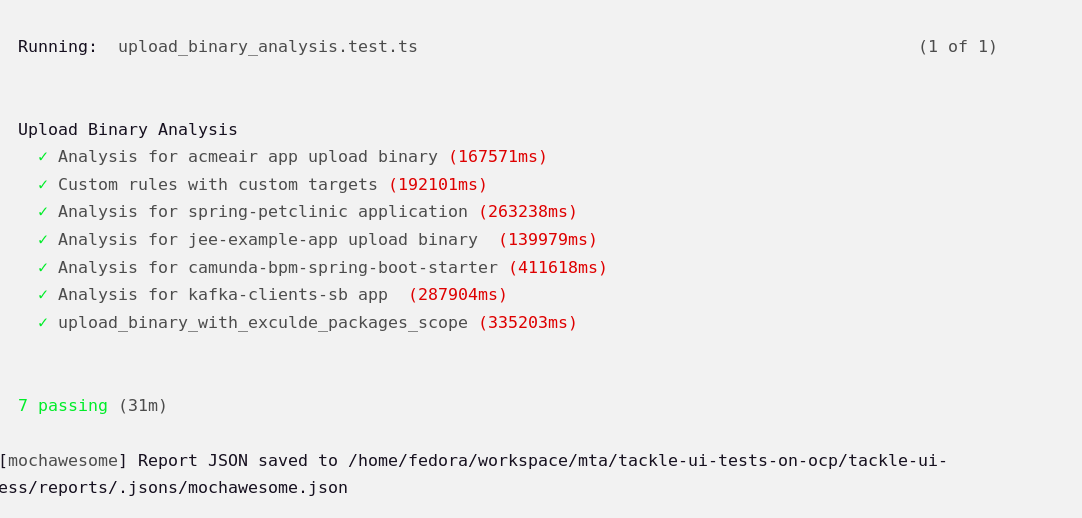Click the 7 passing summary text
Viewport: 1082px width, 518px height.
(62, 406)
